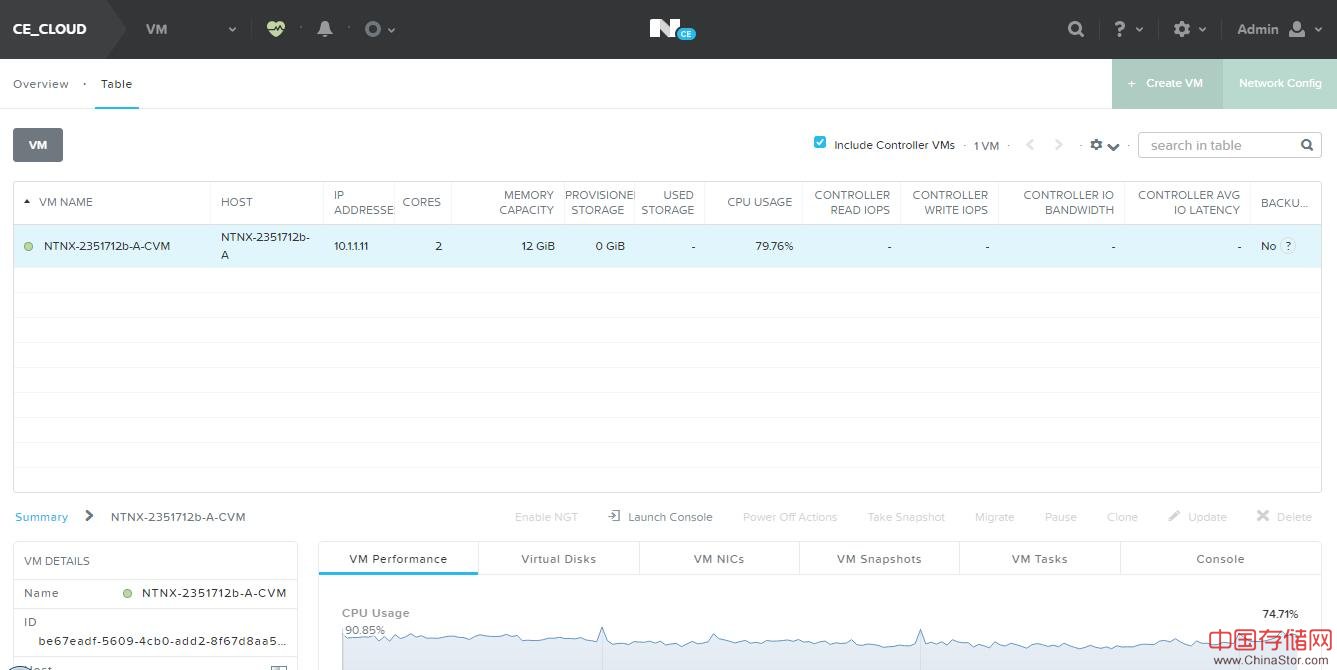Toggle Include Controller VMs checkbox
This screenshot has width=1337, height=670.
click(x=820, y=144)
